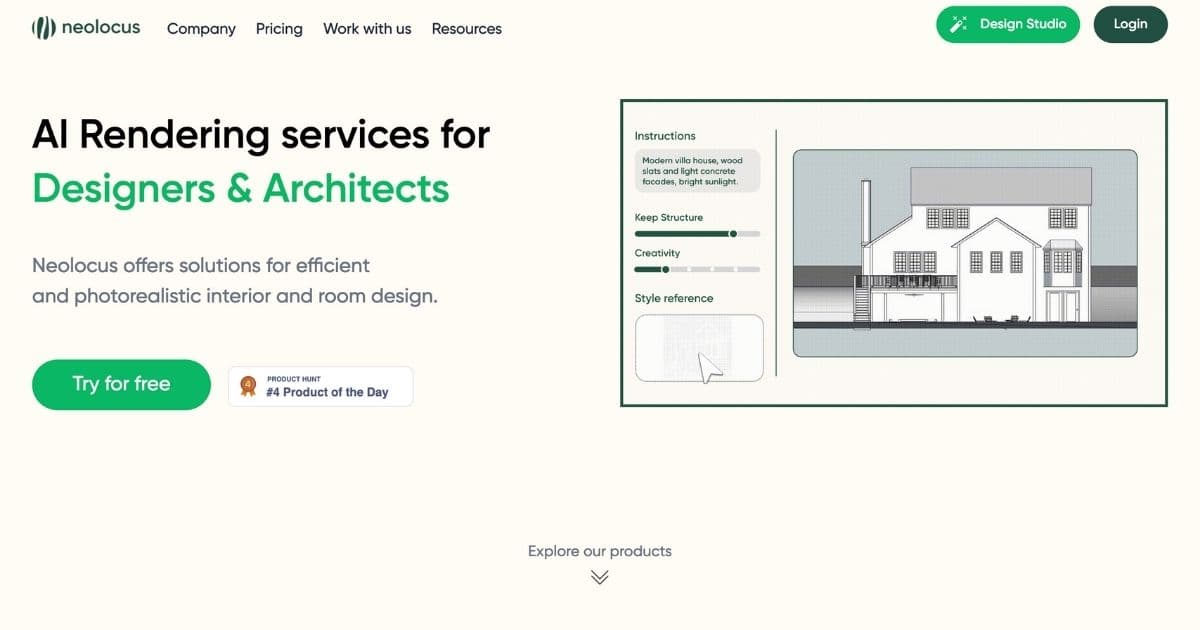Click the 'Instructions' label

pyautogui.click(x=665, y=136)
